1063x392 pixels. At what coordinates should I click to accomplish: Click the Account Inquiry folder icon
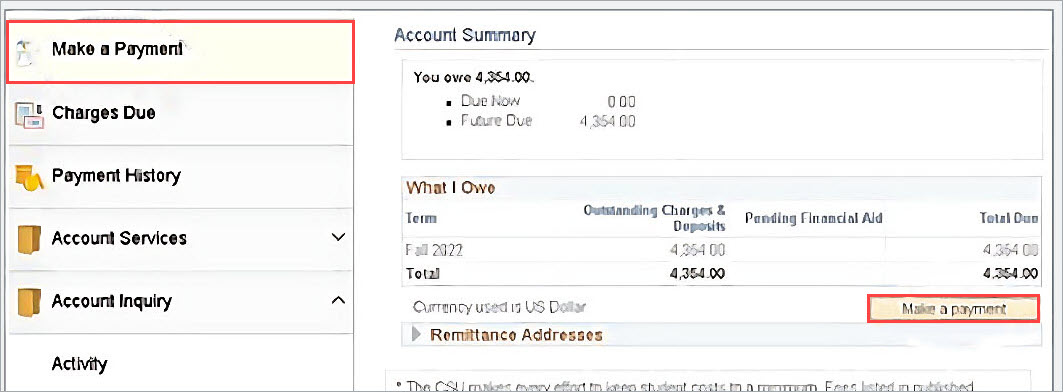pyautogui.click(x=29, y=302)
